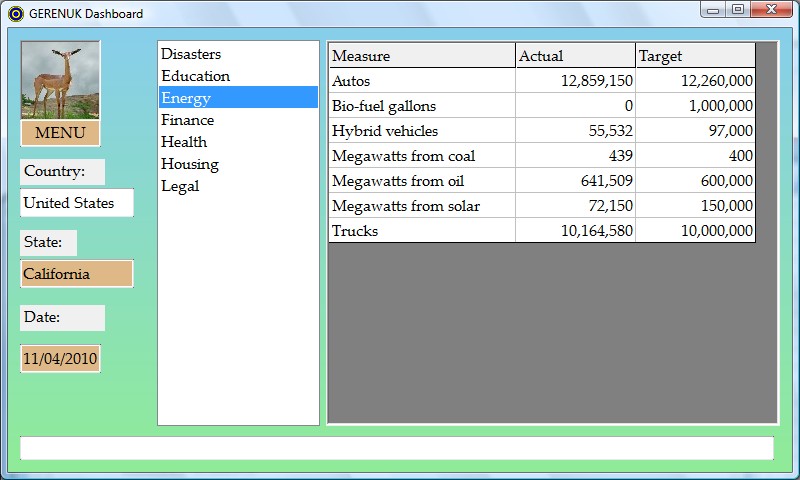The height and width of the screenshot is (480, 800).
Task: Pick the Legal category
Action: [180, 186]
